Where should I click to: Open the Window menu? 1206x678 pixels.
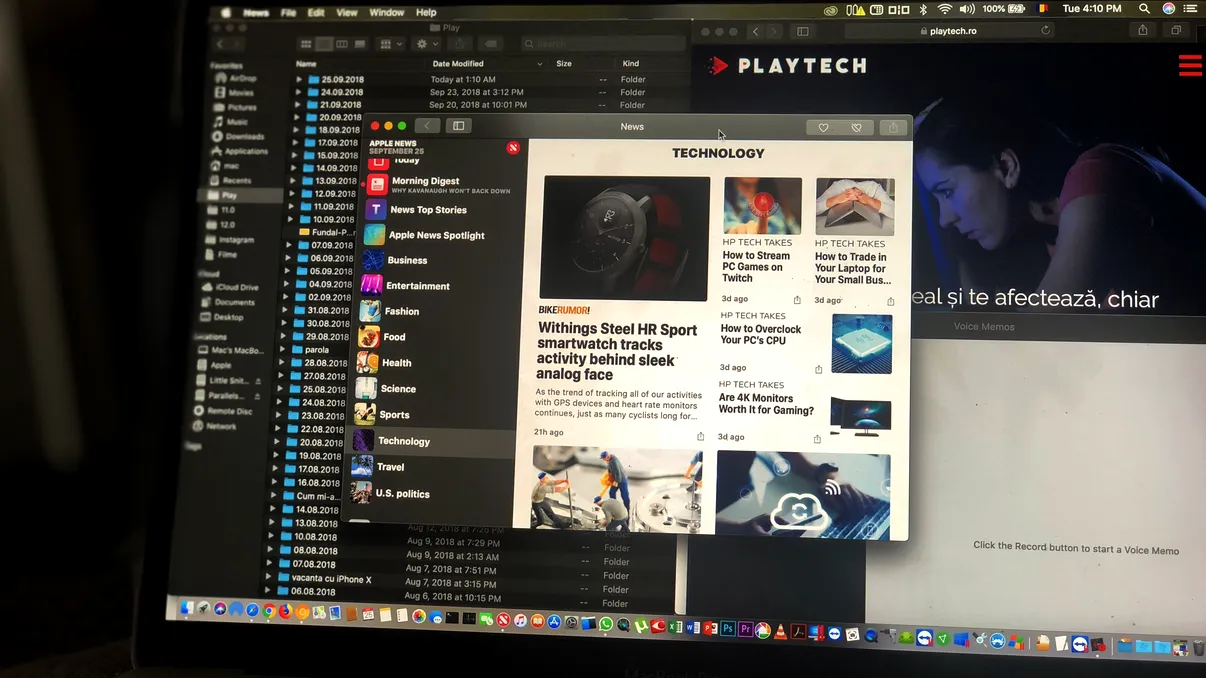[x=387, y=13]
